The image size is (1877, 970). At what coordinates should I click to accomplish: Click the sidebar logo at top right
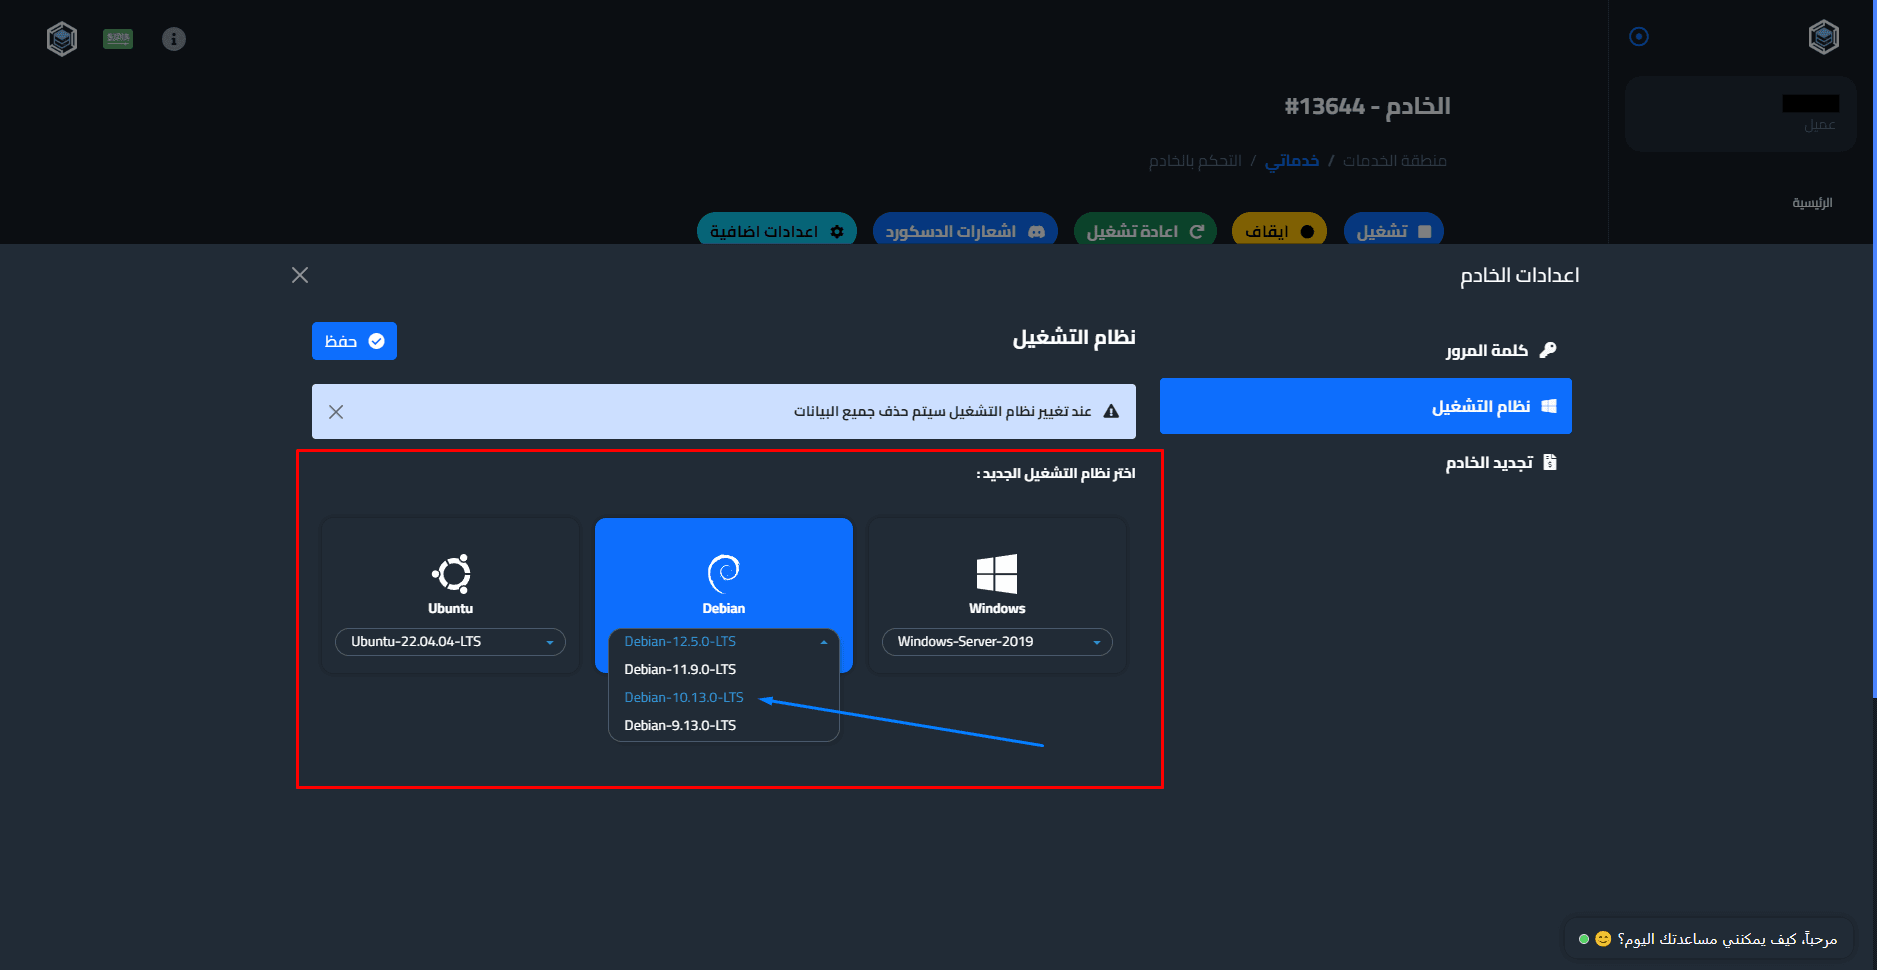(1824, 37)
